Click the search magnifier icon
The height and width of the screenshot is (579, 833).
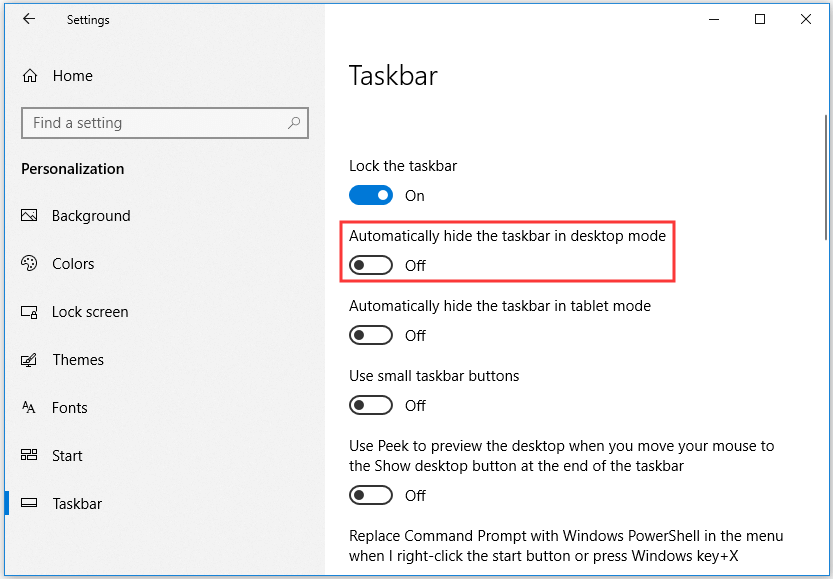coord(293,122)
